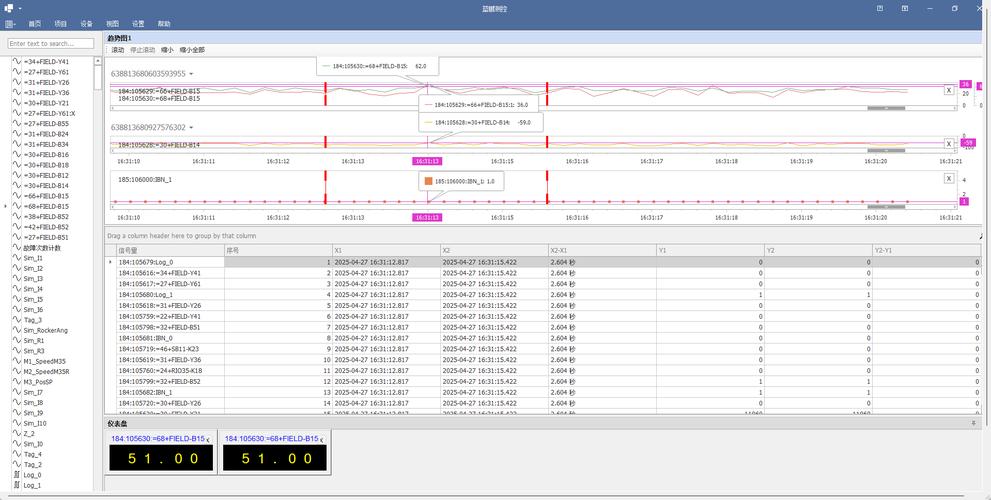Click the magenta 16:31:13 time label under IBN_1 chart
This screenshot has height=500, width=991.
[x=427, y=217]
